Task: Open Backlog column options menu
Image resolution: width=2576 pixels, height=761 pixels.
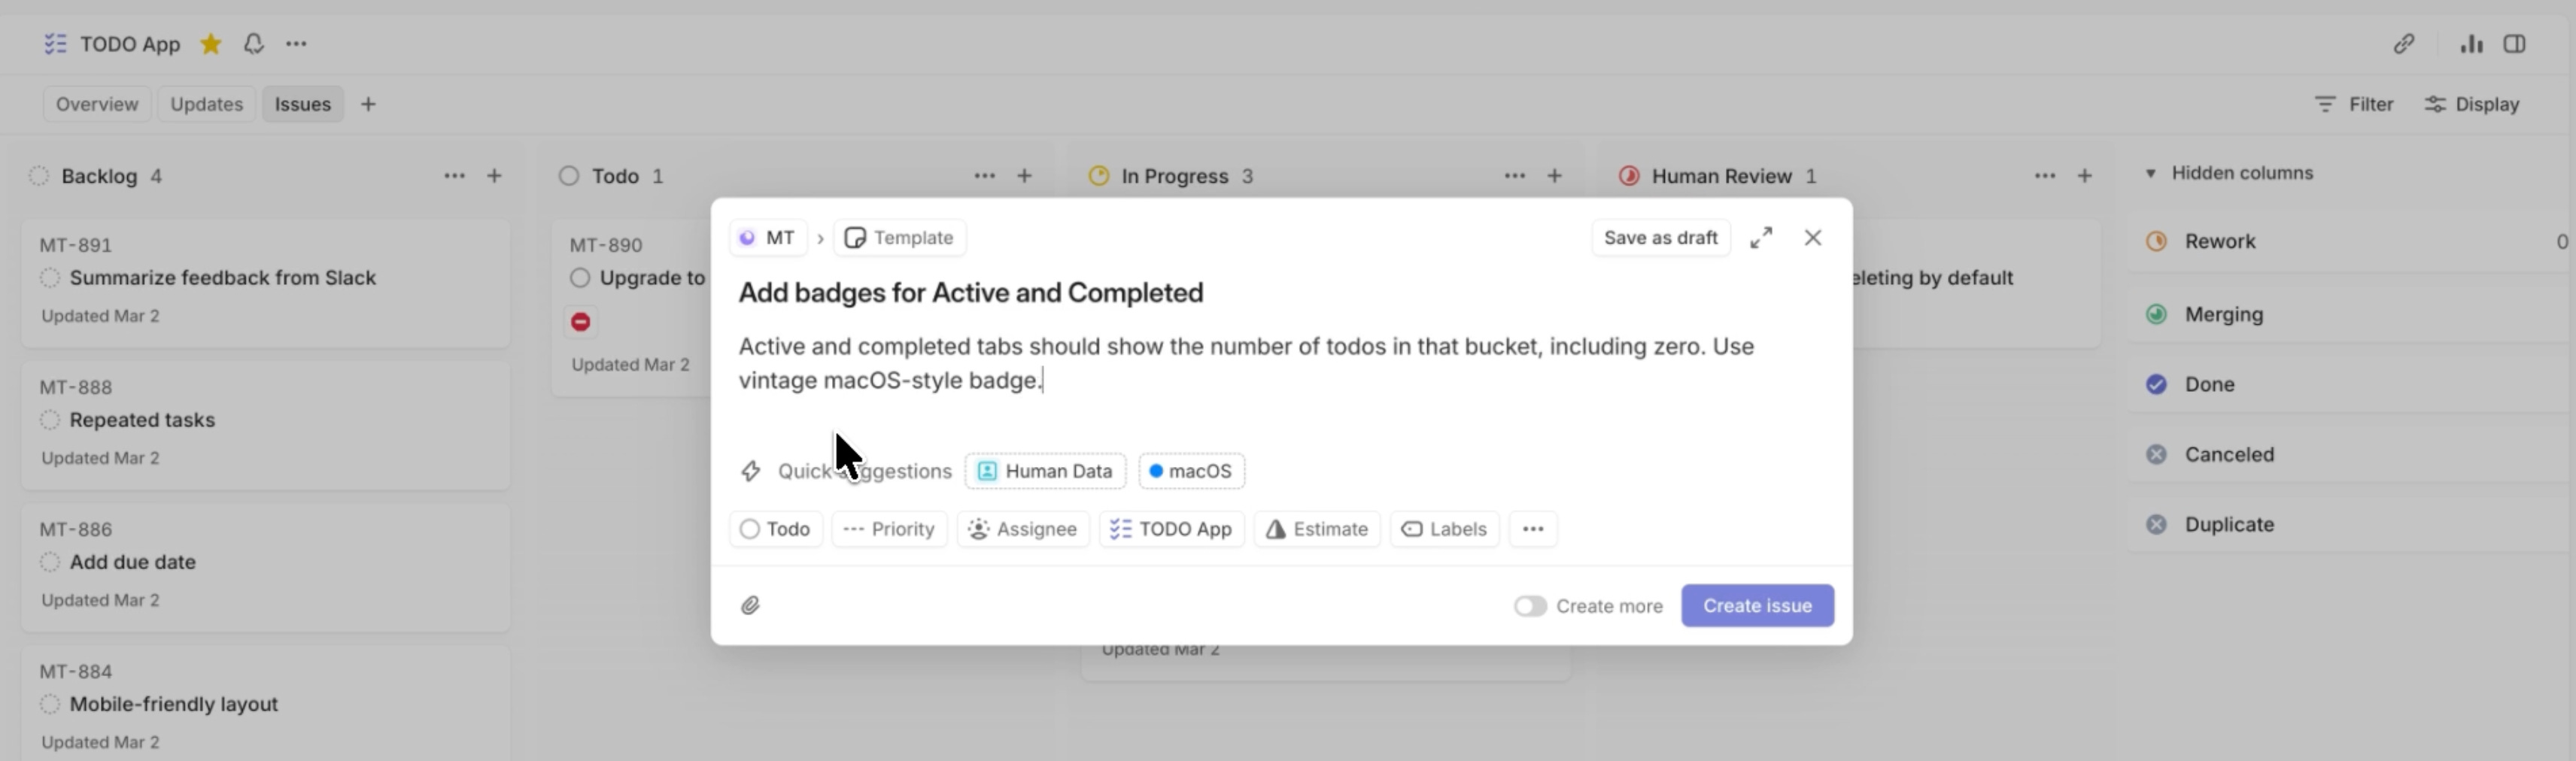Action: 454,176
